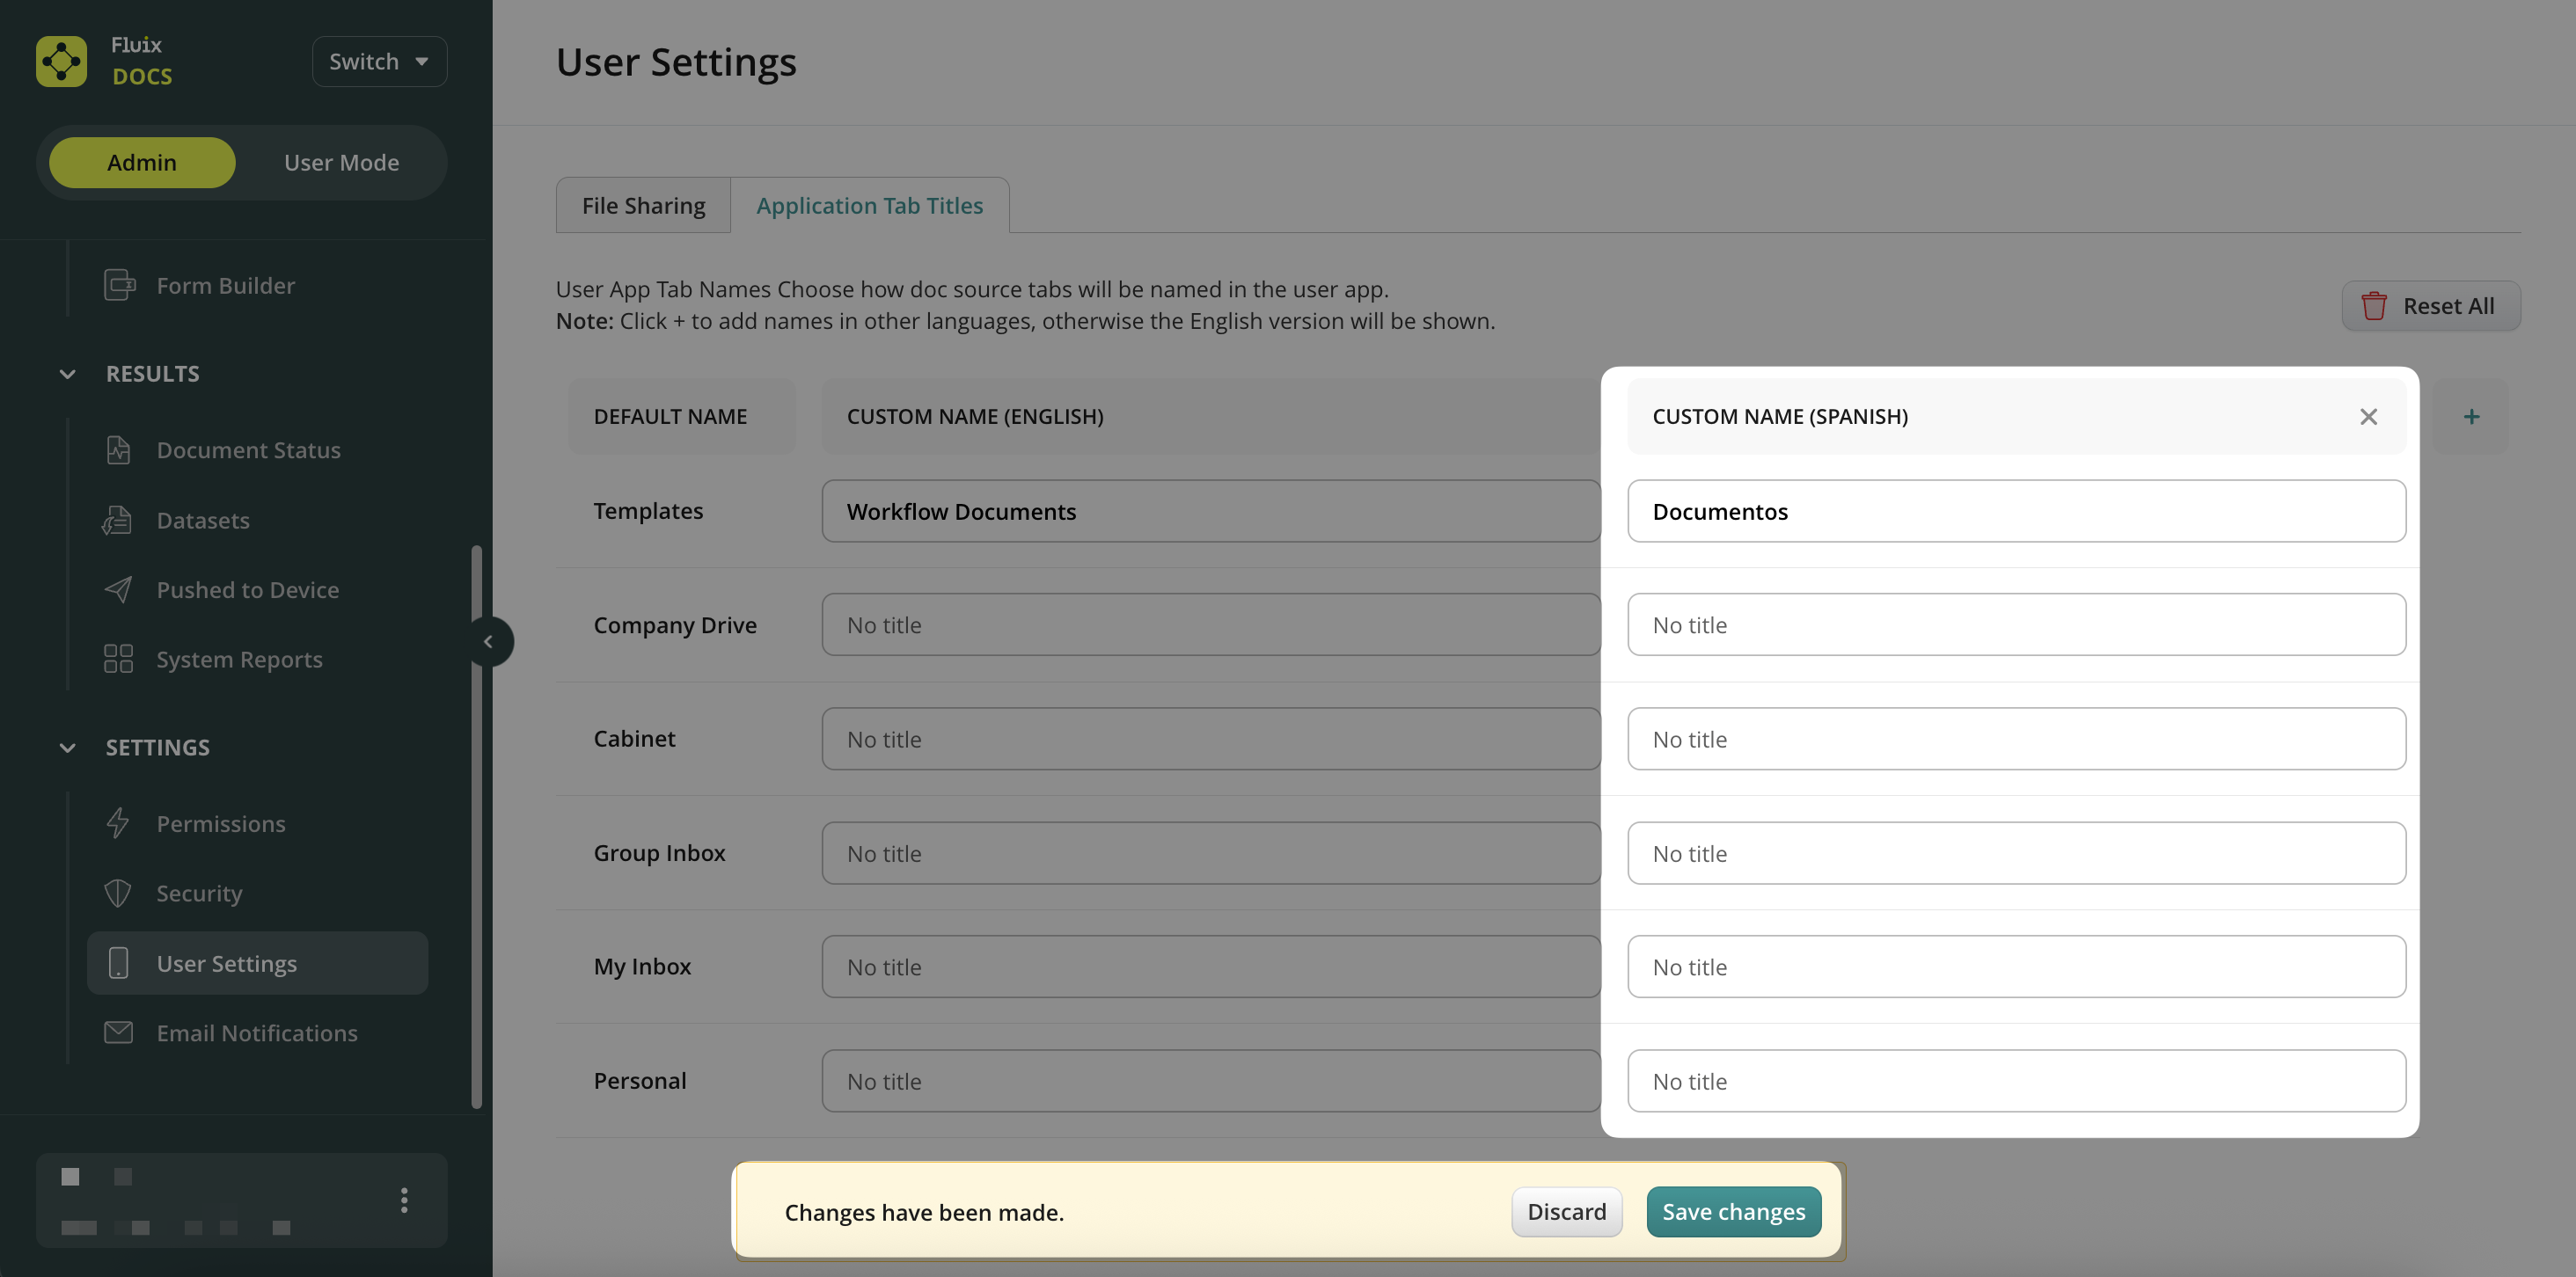Collapse the RESULTS section
2576x1277 pixels.
click(x=67, y=374)
